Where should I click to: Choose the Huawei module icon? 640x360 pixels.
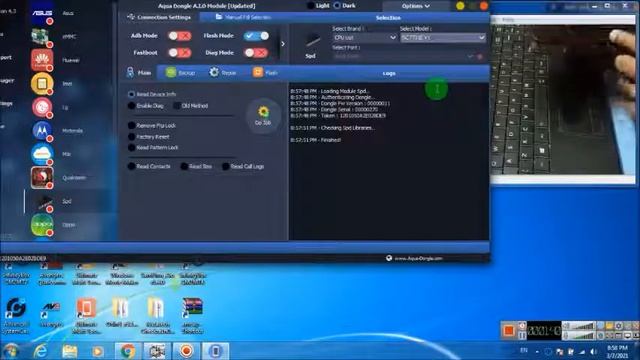[42, 60]
